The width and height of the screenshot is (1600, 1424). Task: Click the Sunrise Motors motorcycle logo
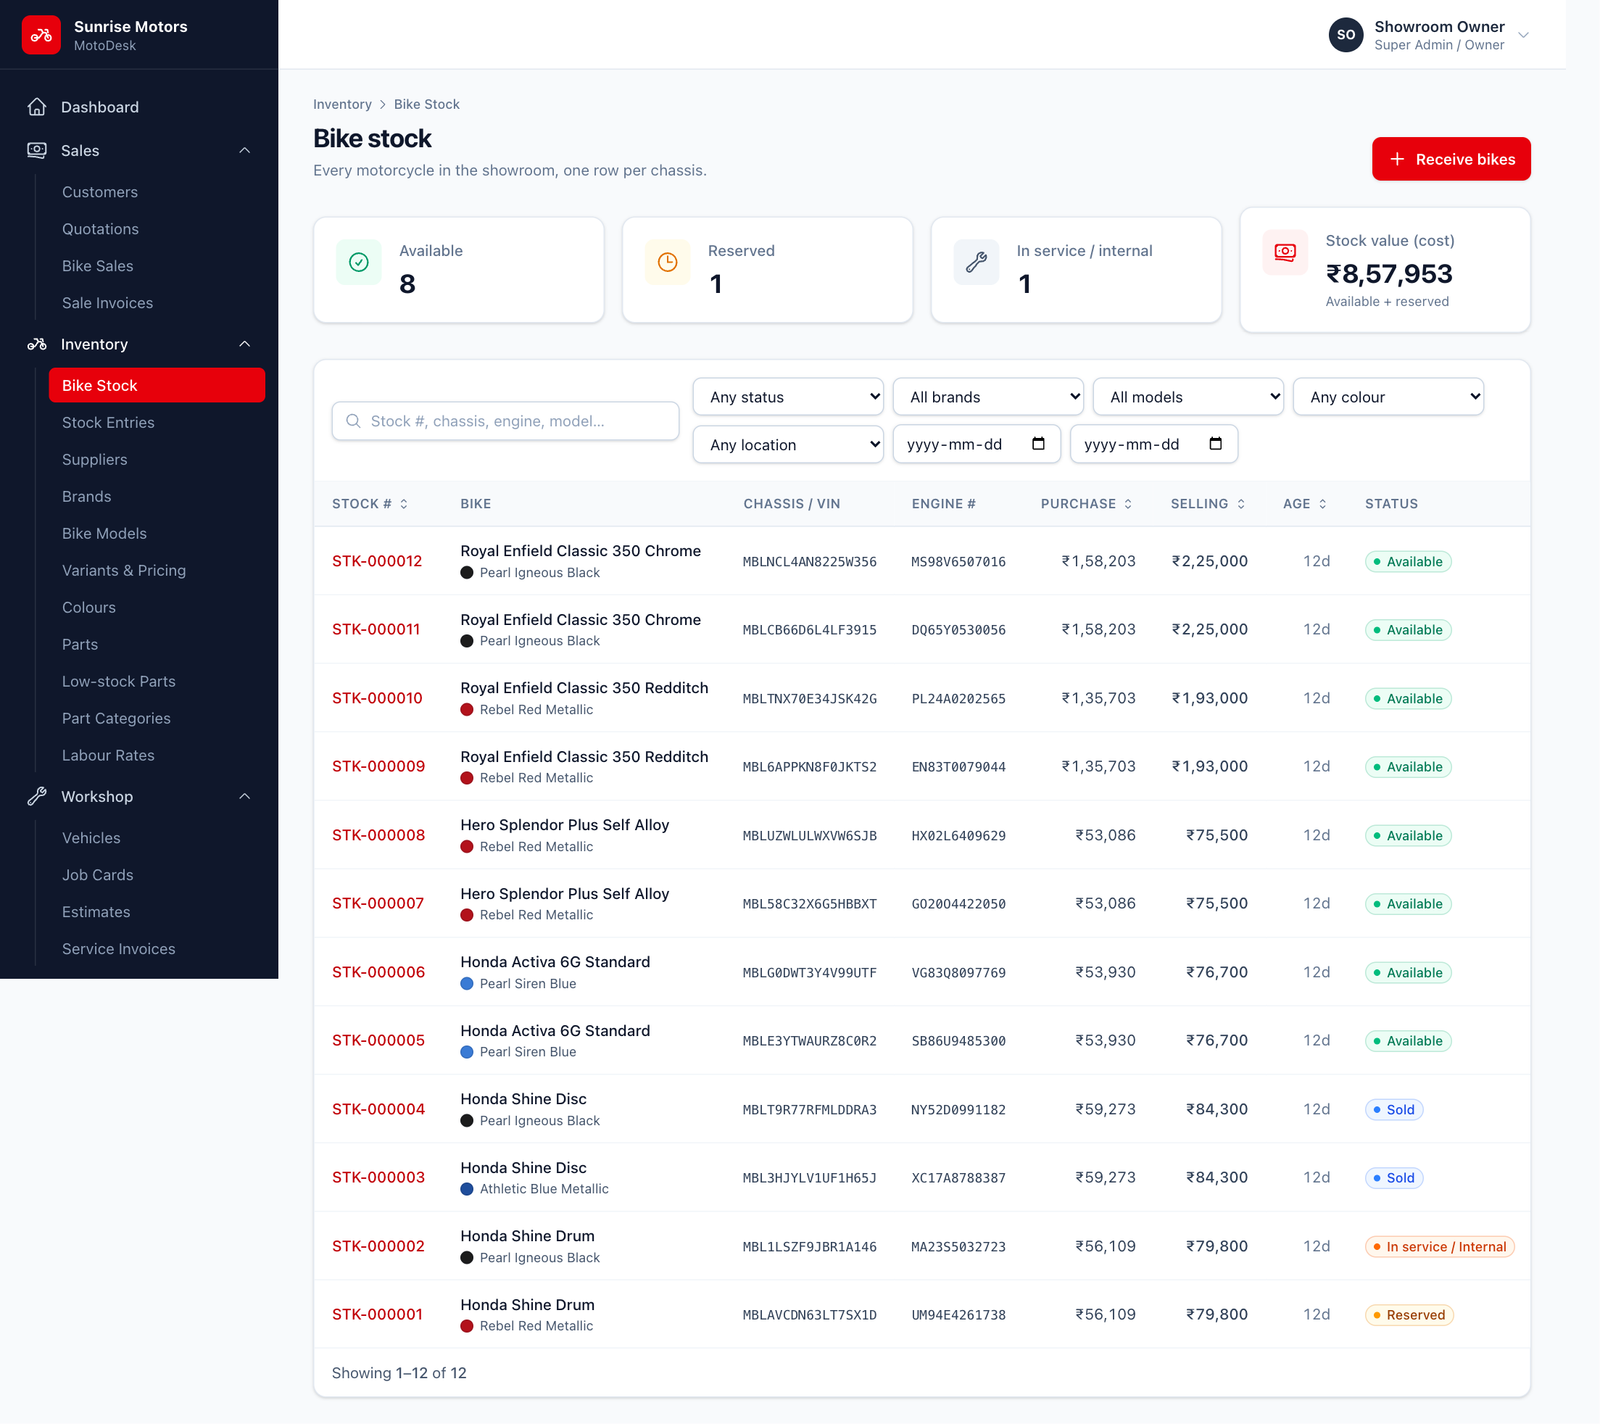pyautogui.click(x=41, y=35)
